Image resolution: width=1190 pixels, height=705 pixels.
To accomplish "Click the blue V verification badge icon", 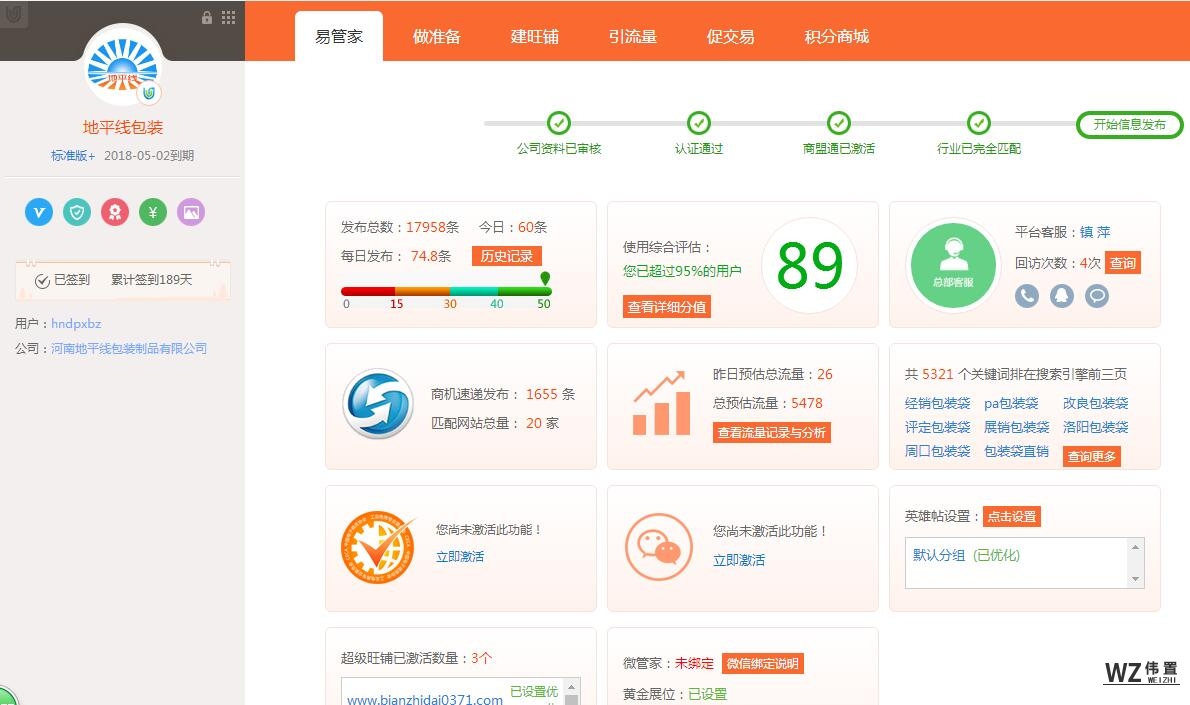I will tap(39, 212).
